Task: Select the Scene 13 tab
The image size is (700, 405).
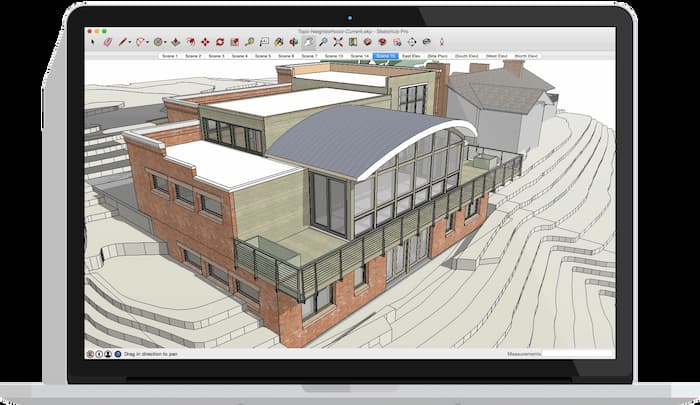Action: coord(334,56)
